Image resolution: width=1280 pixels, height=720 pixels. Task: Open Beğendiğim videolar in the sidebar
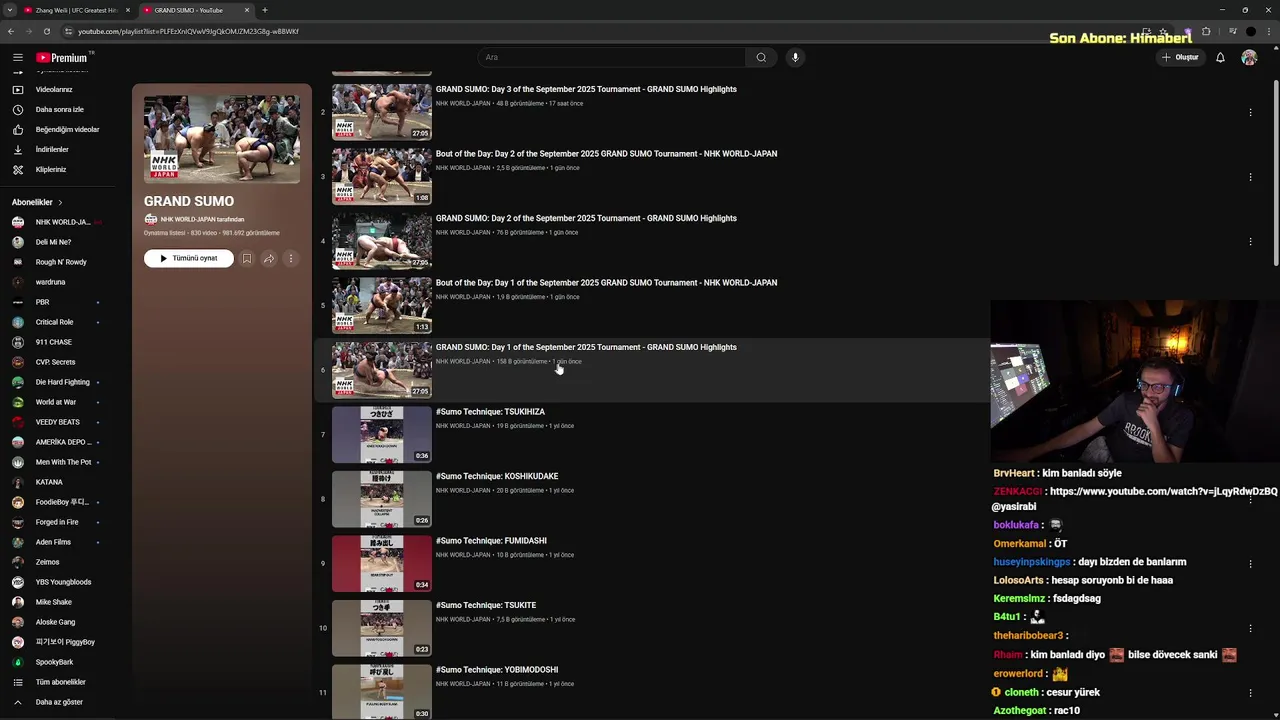pyautogui.click(x=67, y=129)
